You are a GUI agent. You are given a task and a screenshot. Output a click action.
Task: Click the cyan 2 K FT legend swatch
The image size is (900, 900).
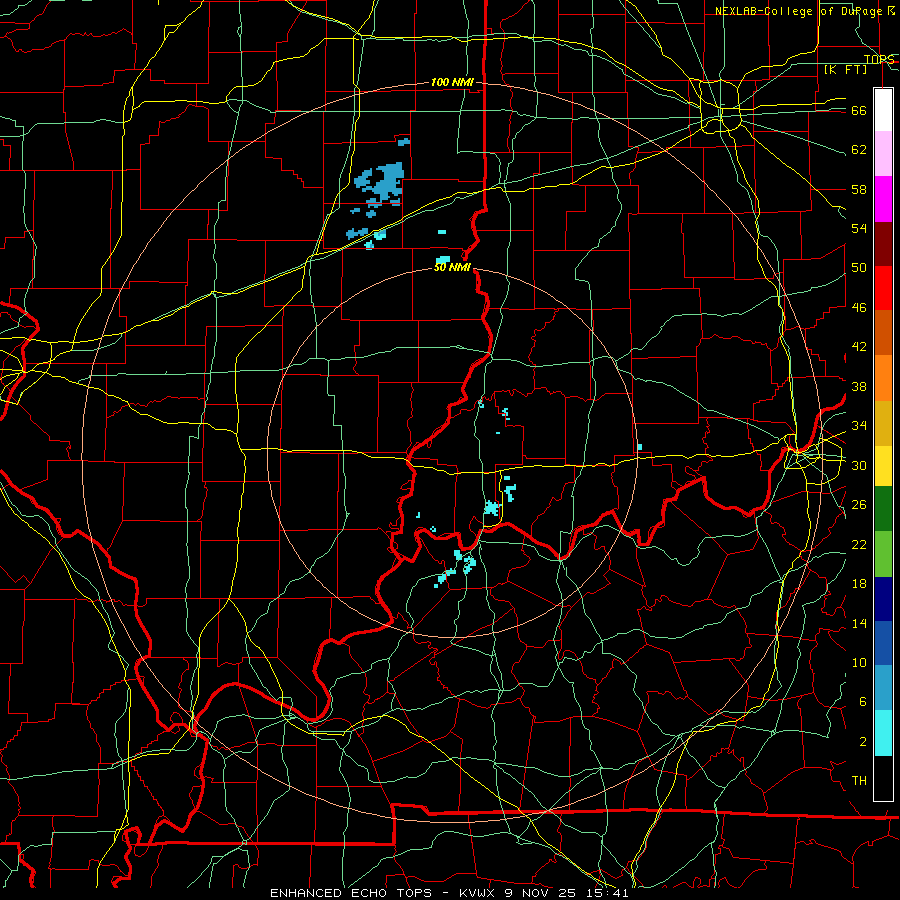pyautogui.click(x=883, y=733)
